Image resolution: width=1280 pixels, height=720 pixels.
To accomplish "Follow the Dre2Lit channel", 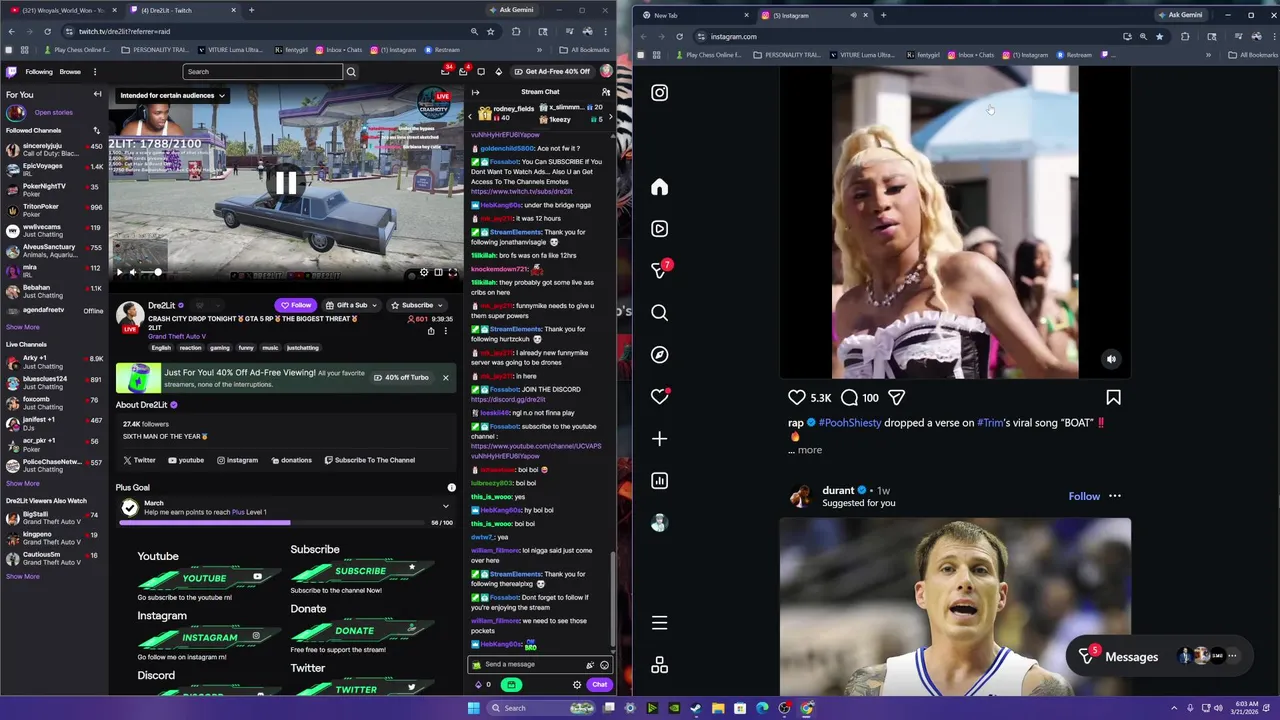I will 295,305.
